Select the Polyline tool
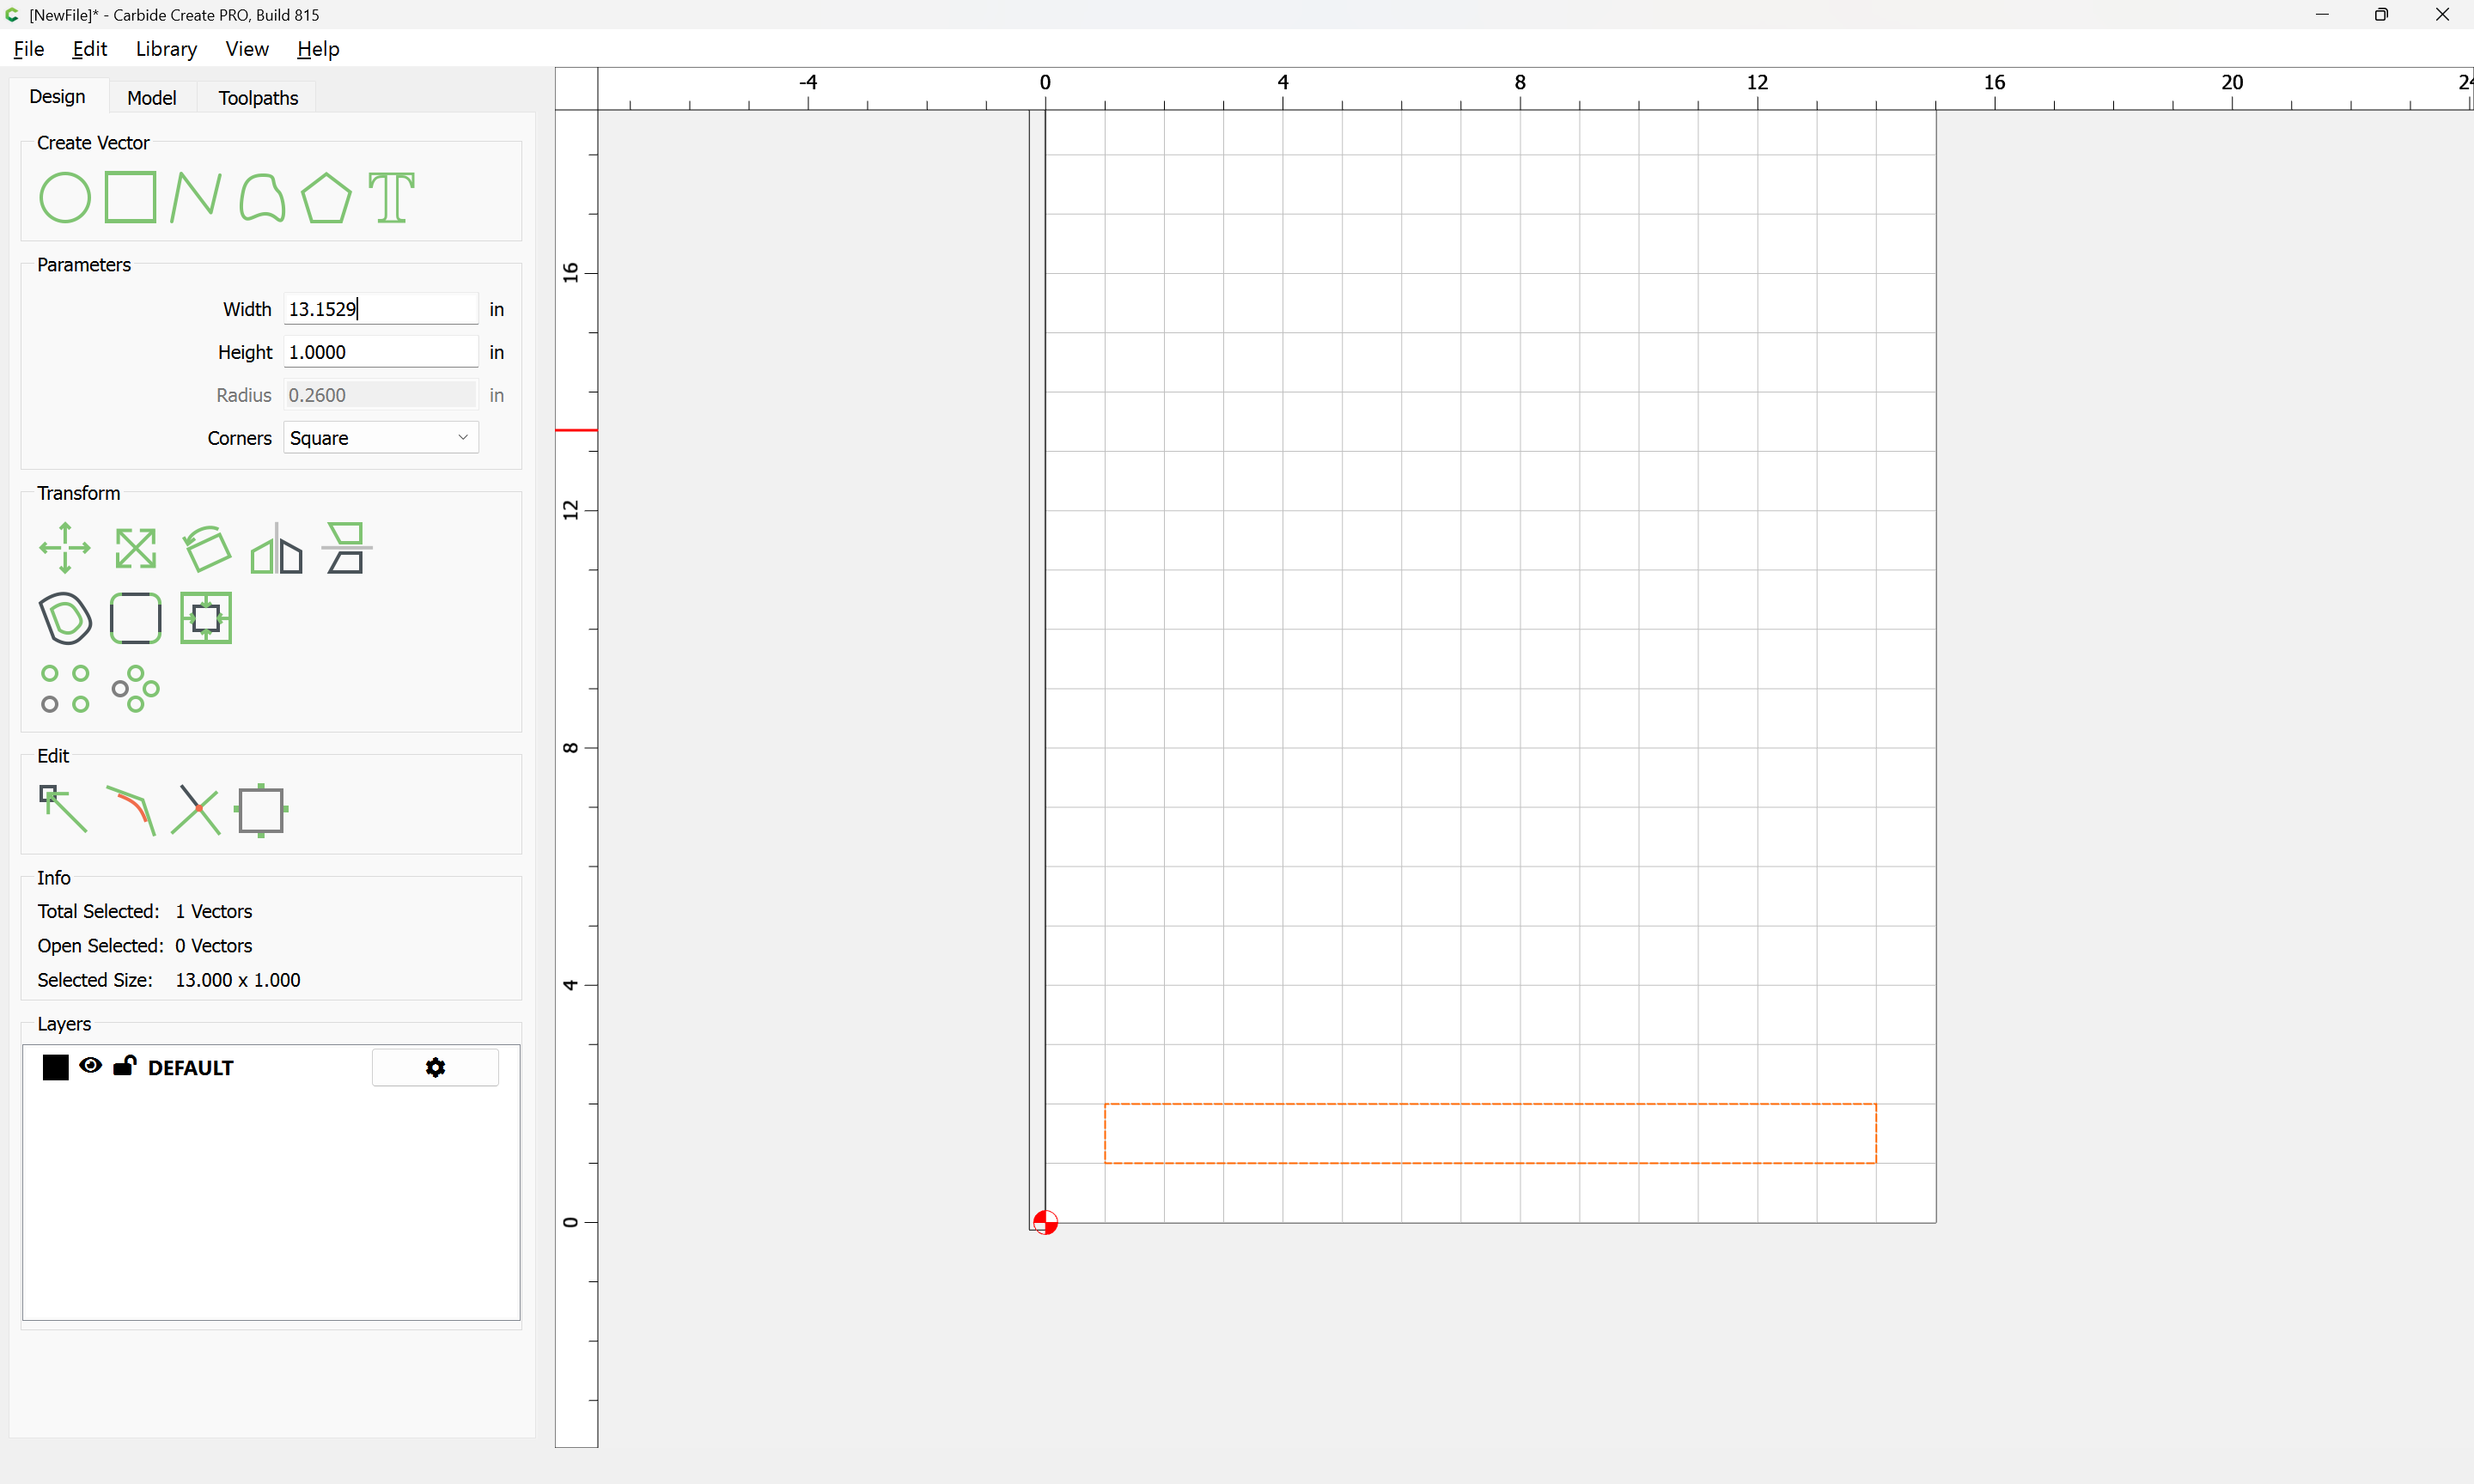Viewport: 2474px width, 1484px height. coord(195,197)
